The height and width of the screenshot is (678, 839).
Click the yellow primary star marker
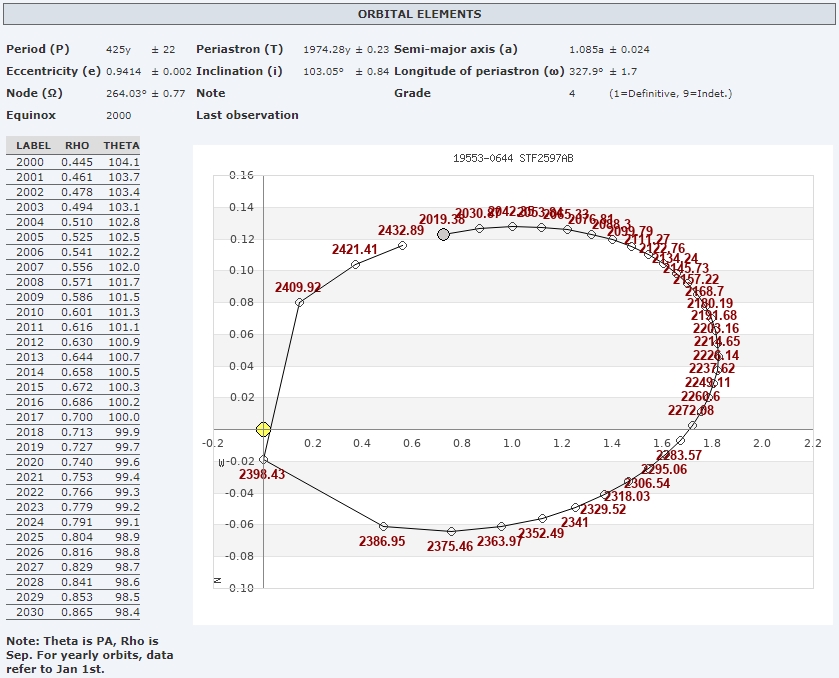[x=263, y=429]
